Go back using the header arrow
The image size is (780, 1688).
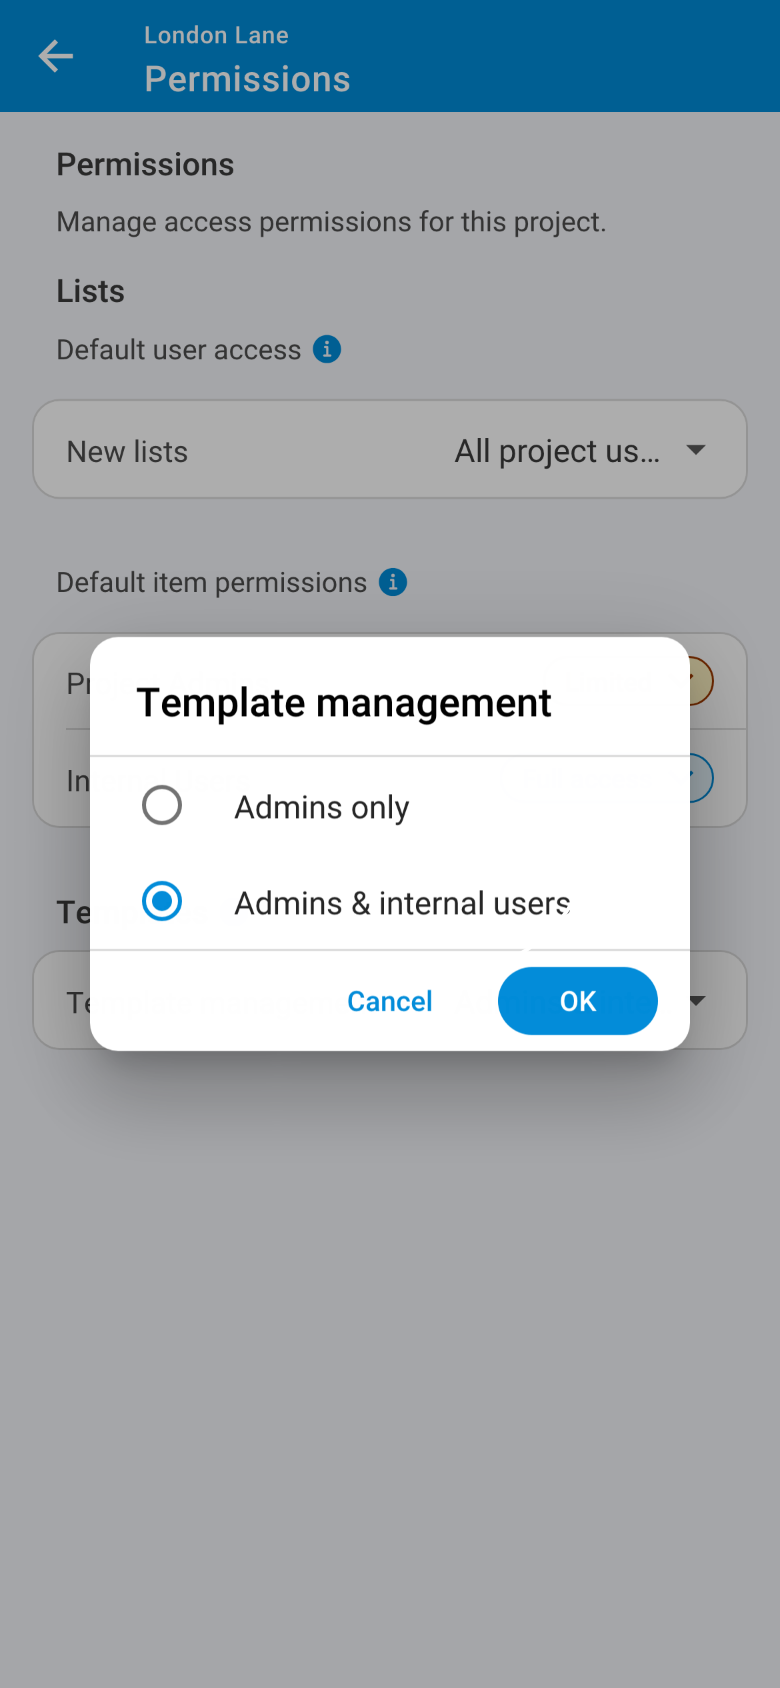pyautogui.click(x=56, y=56)
